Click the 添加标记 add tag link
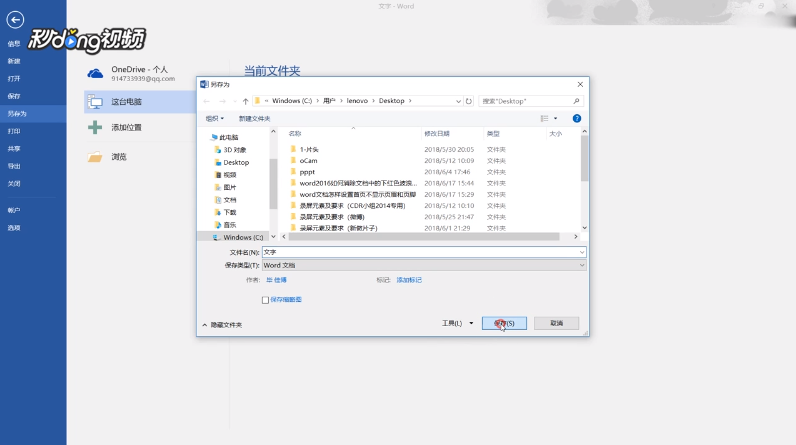Image resolution: width=796 pixels, height=445 pixels. 409,280
